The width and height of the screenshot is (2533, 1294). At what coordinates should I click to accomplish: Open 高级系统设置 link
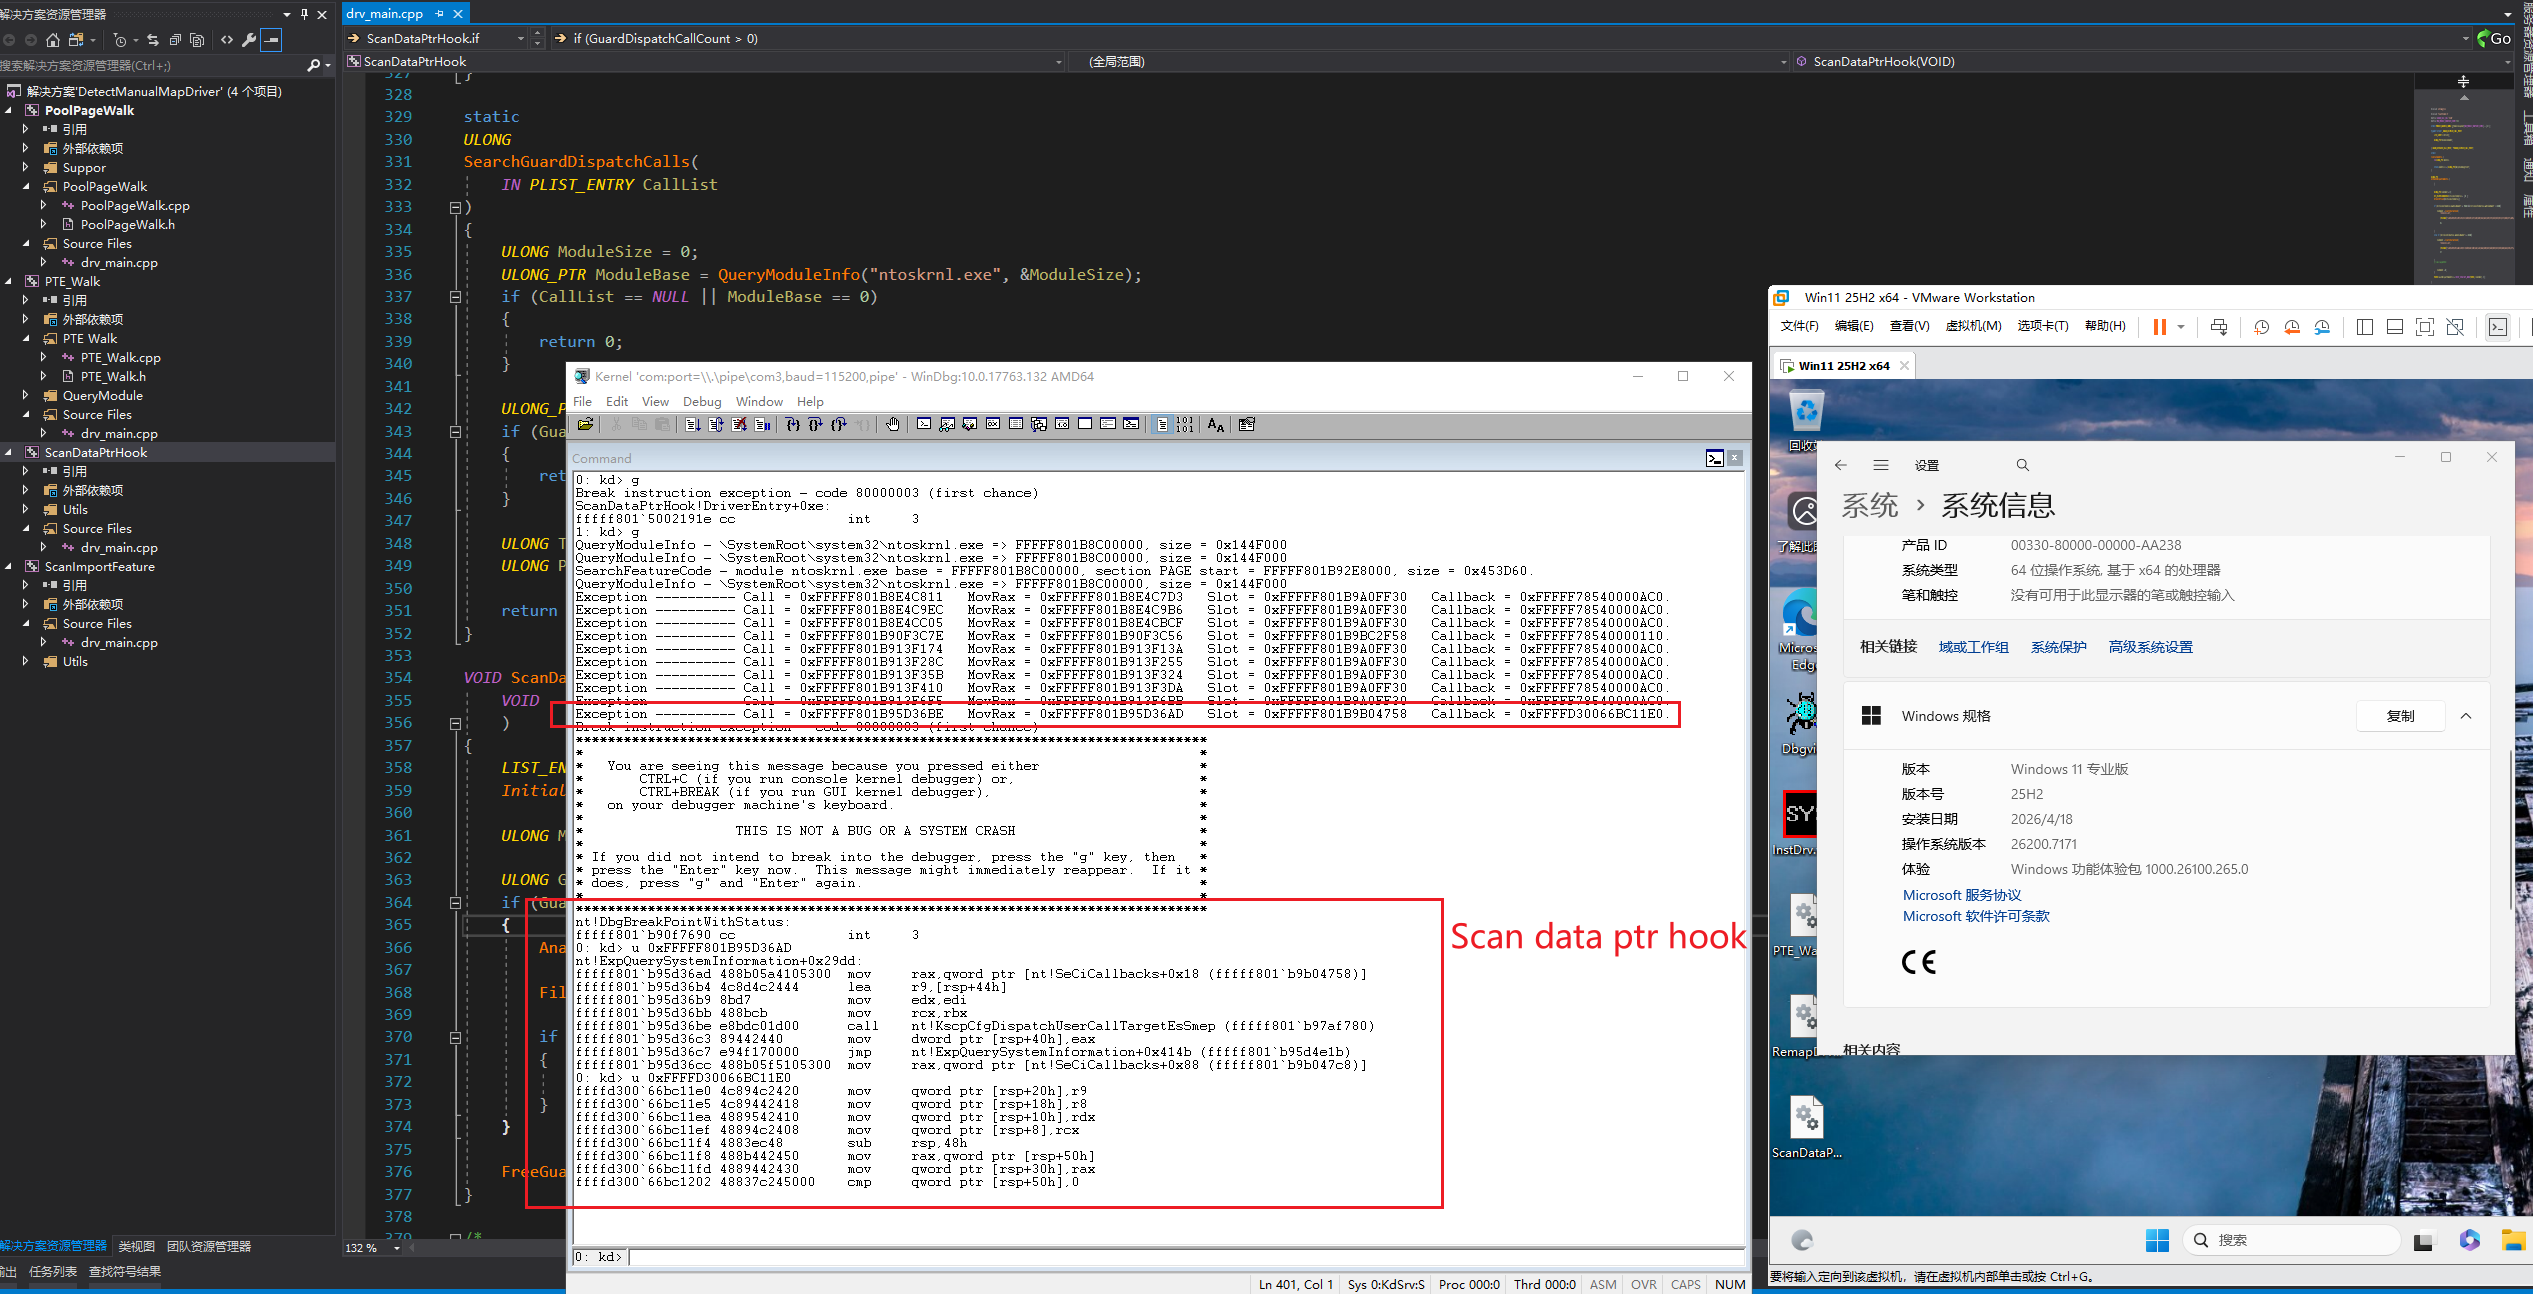[x=2150, y=647]
